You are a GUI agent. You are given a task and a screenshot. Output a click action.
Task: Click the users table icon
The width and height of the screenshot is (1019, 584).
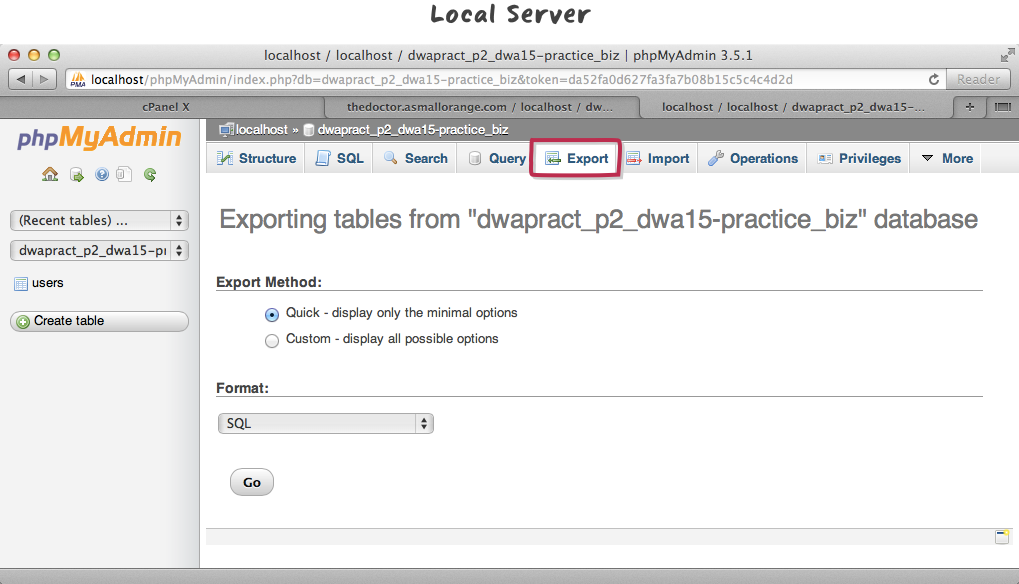pos(21,284)
